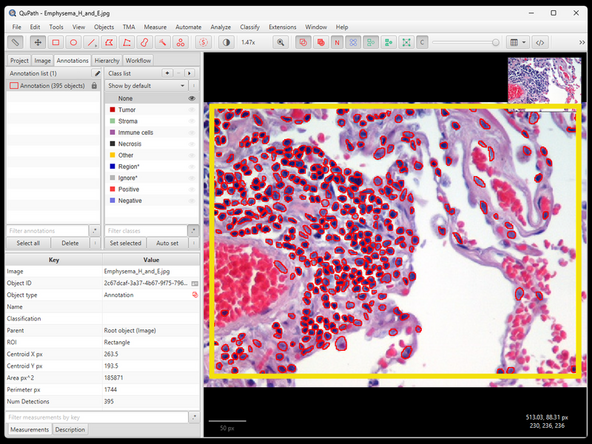This screenshot has height=444, width=592.
Task: Adjust the overlay opacity slider
Action: point(466,43)
